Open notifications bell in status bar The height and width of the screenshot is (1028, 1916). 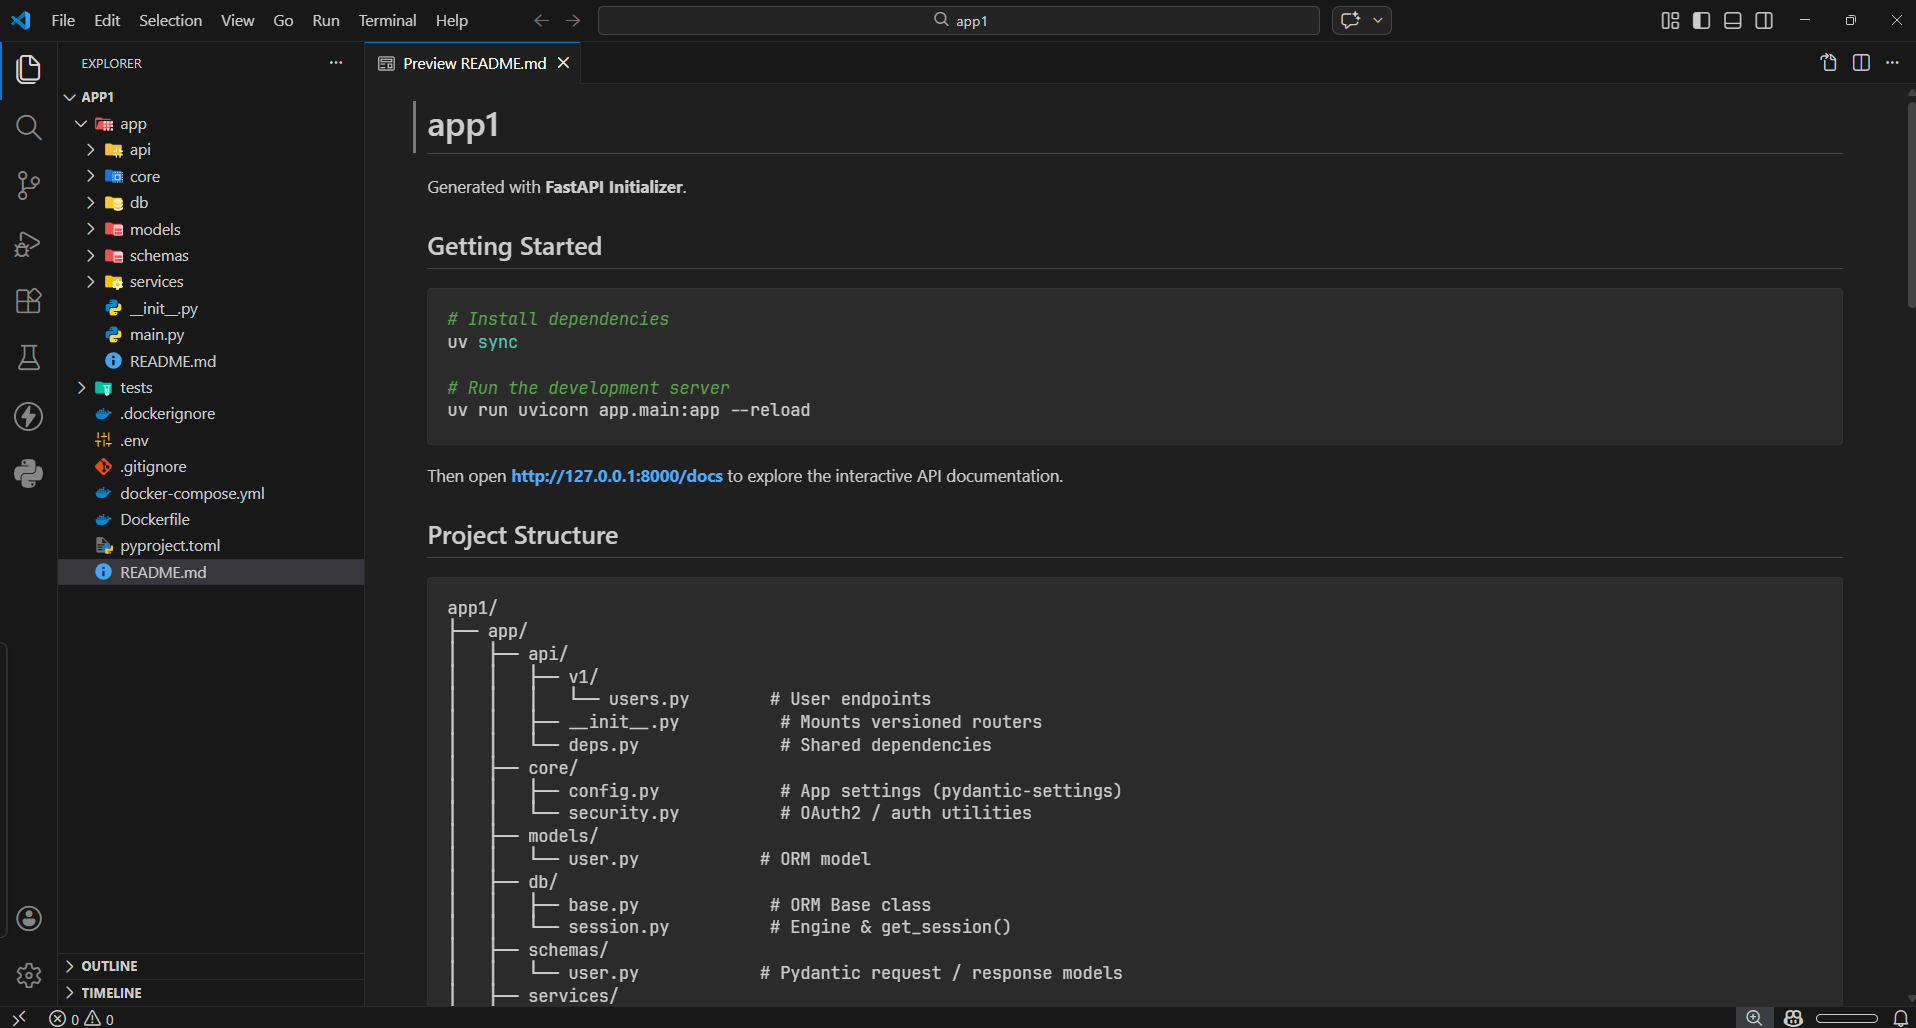click(1901, 1018)
